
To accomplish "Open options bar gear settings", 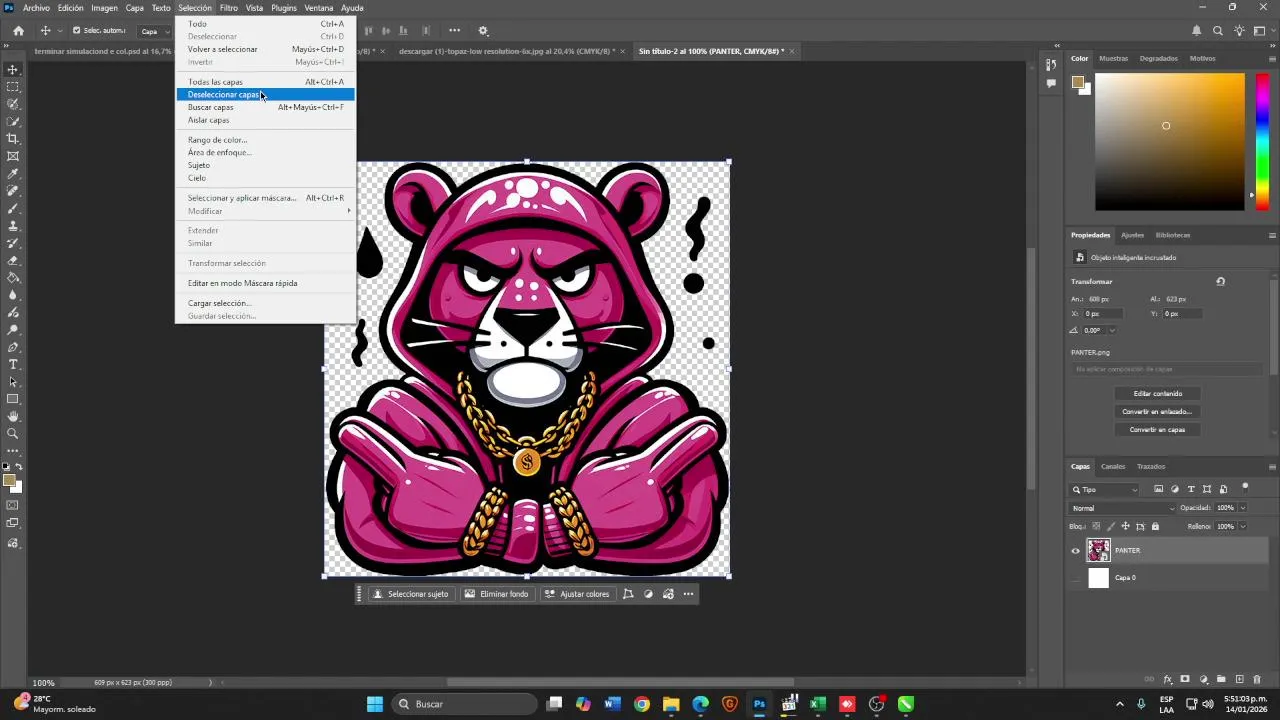I will click(483, 31).
